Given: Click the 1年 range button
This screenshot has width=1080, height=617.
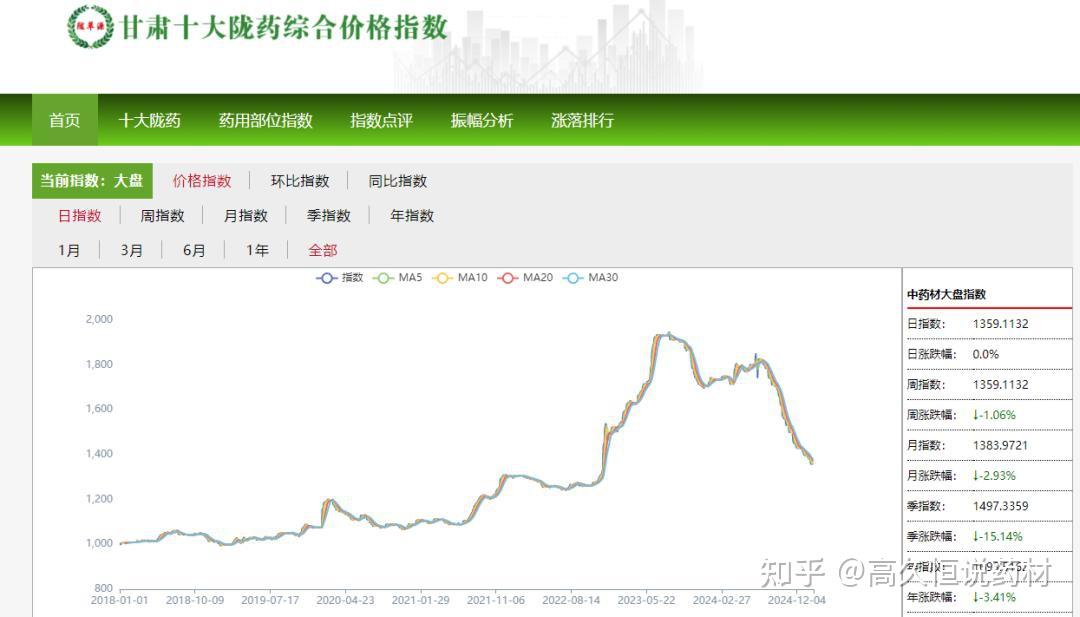Looking at the screenshot, I should point(257,251).
